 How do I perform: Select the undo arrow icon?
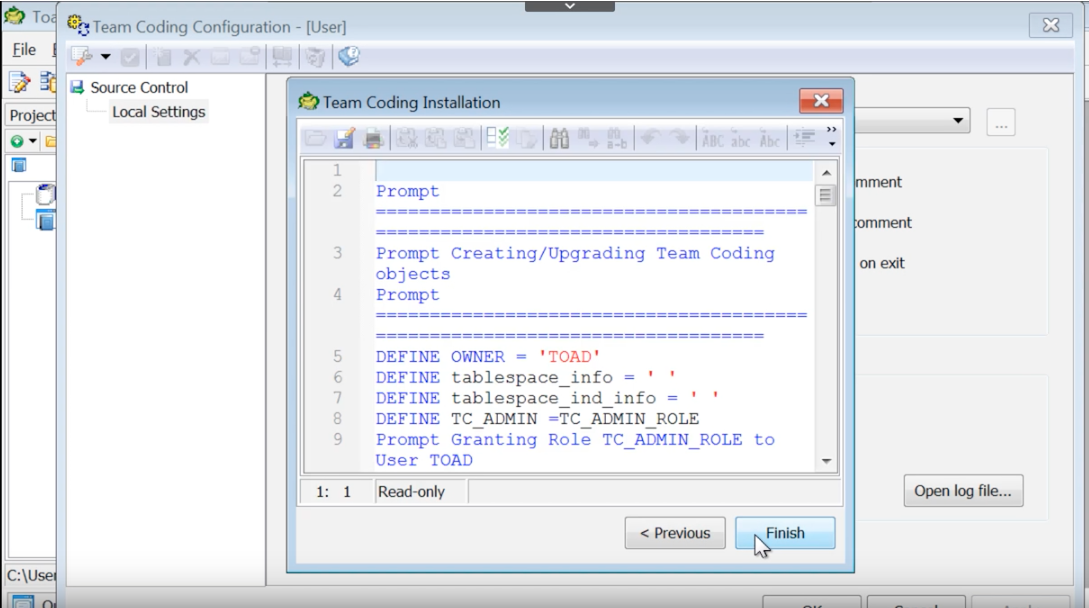pos(650,137)
